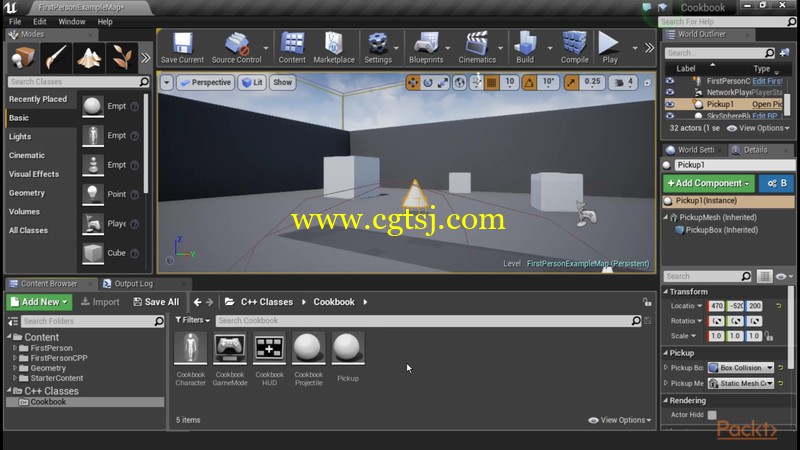Toggle the Actor Hidden checkbox
This screenshot has width=800, height=450.
712,415
